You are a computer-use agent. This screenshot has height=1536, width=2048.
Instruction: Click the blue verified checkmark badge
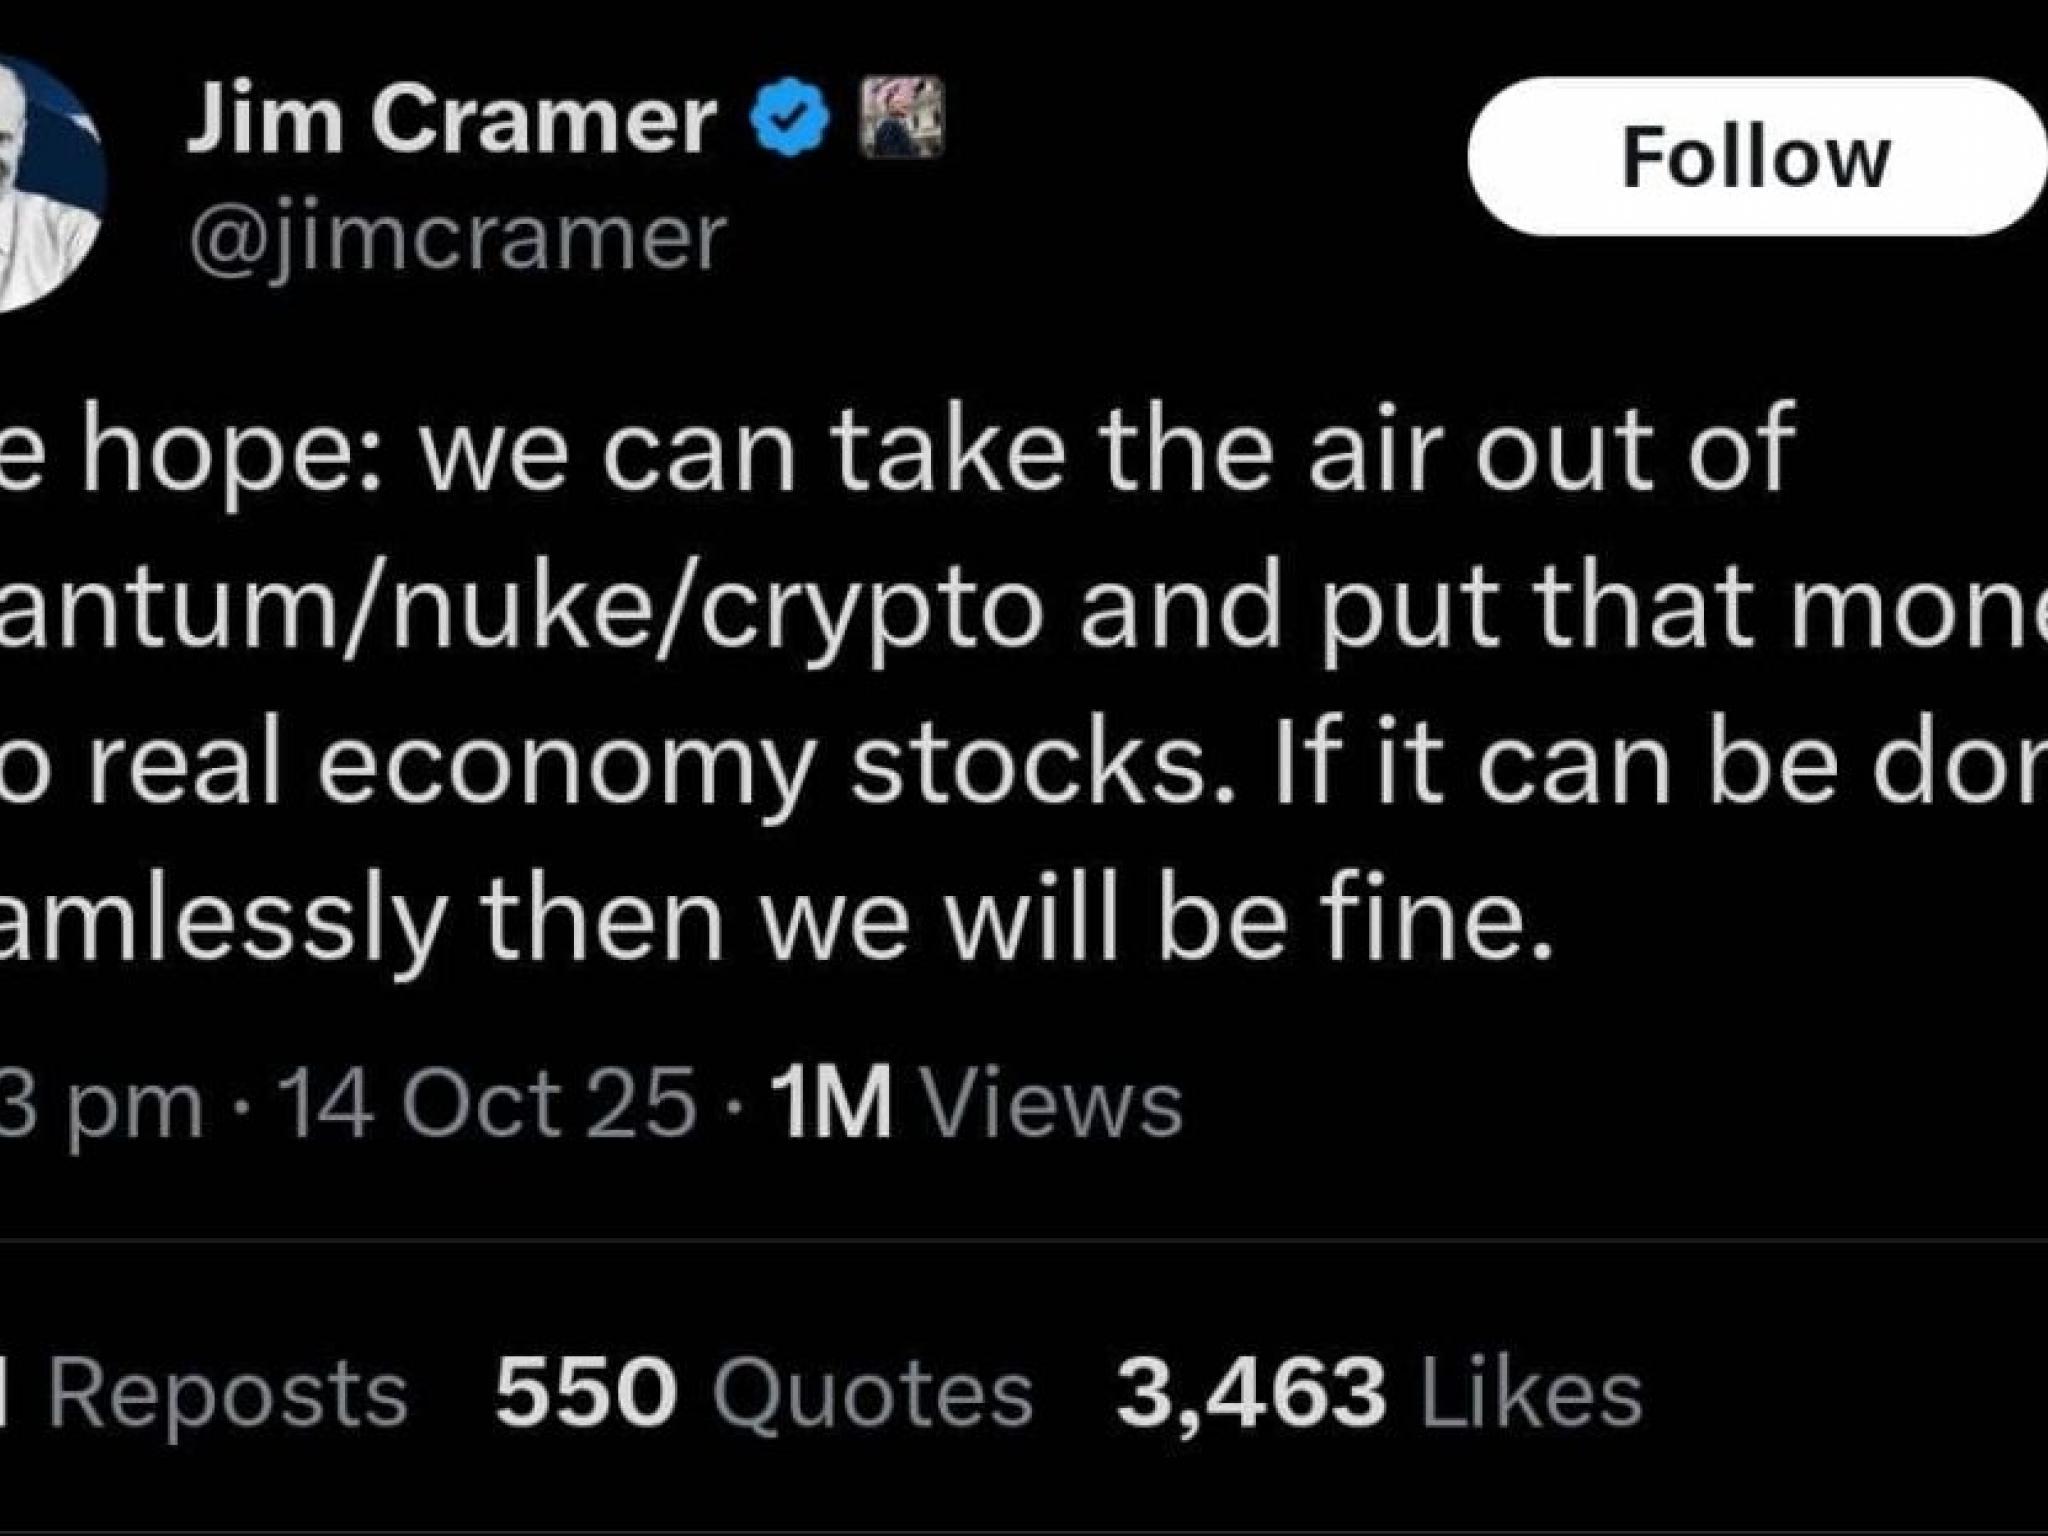point(793,120)
